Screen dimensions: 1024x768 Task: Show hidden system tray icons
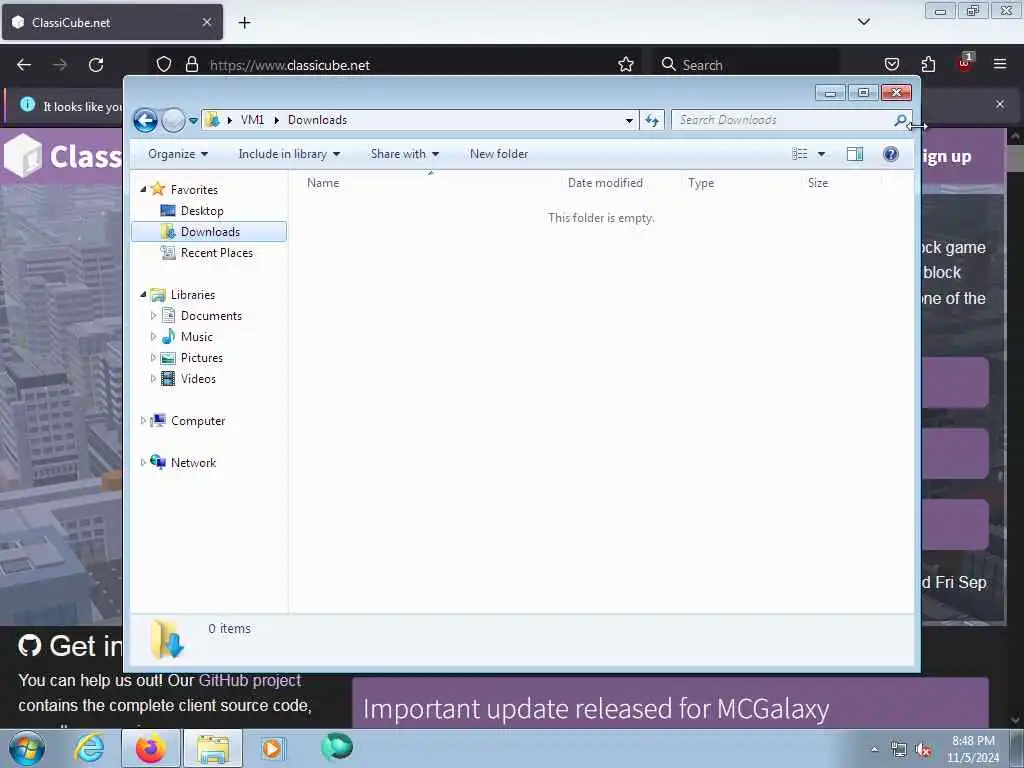click(874, 749)
